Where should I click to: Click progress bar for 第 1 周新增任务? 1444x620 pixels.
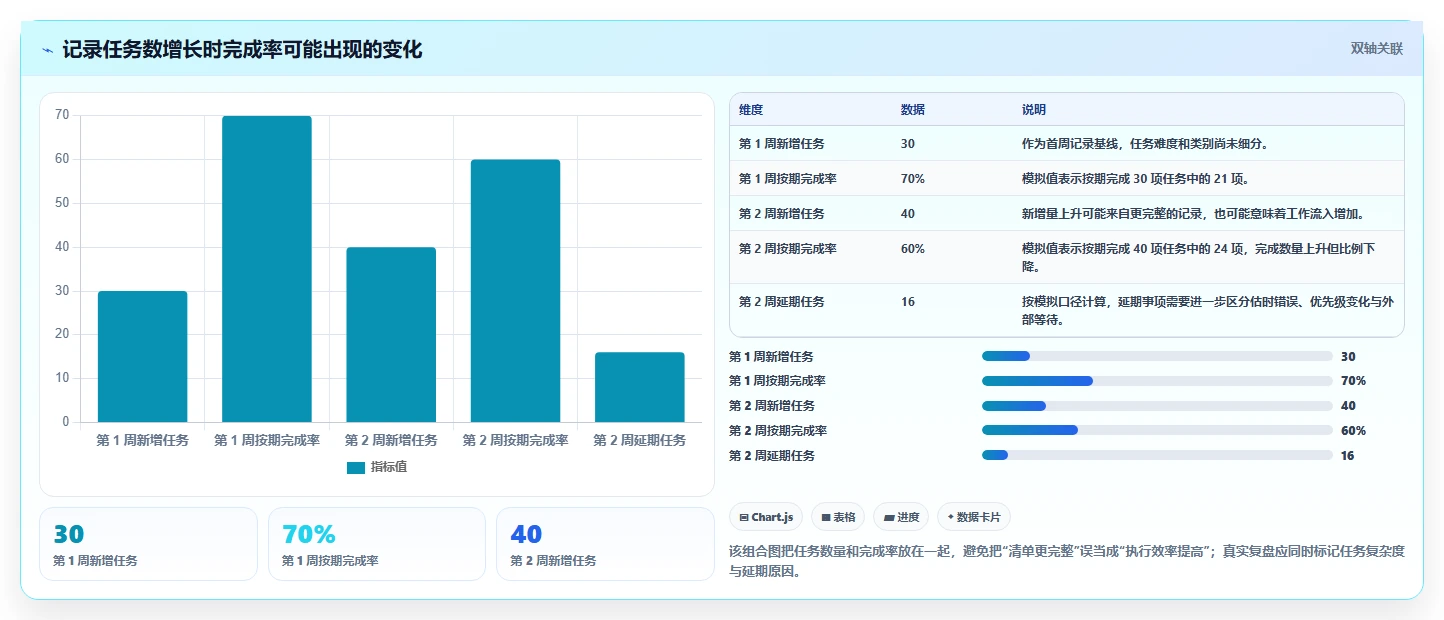click(x=1157, y=356)
